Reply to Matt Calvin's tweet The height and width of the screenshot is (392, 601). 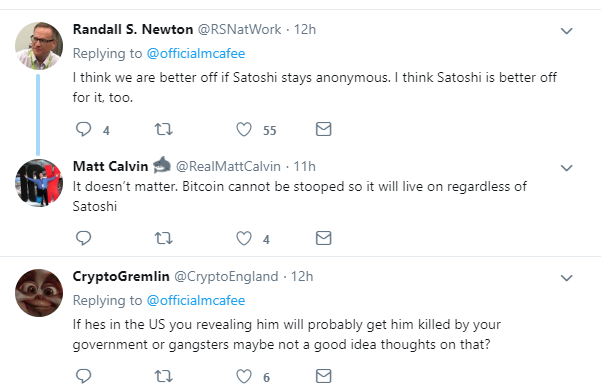click(x=83, y=238)
